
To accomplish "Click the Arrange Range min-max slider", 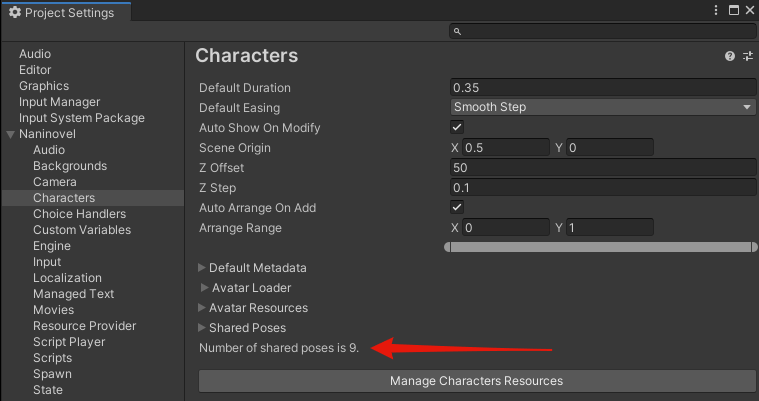I will [600, 247].
